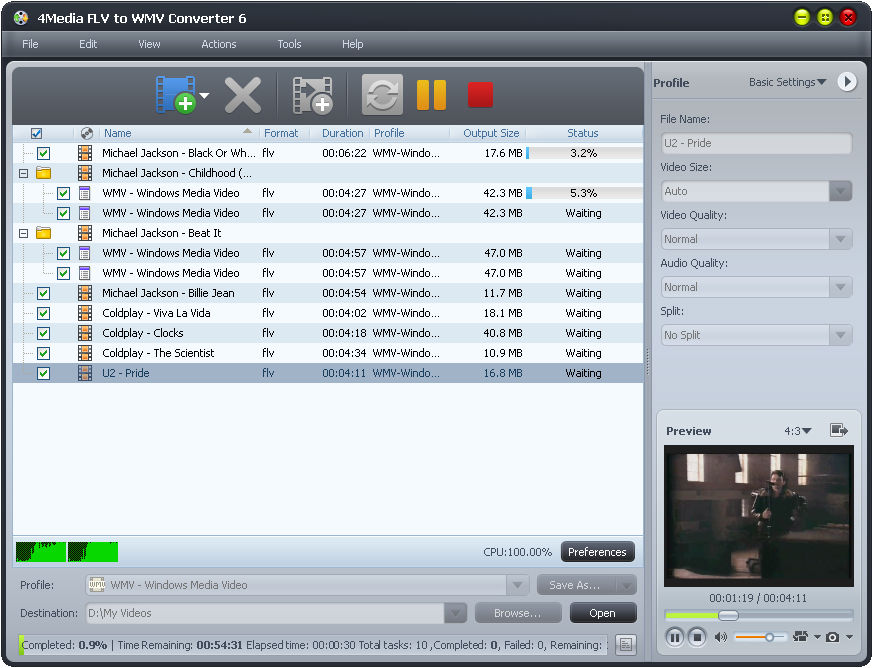Click the Browse... button
The image size is (873, 668).
coord(517,613)
